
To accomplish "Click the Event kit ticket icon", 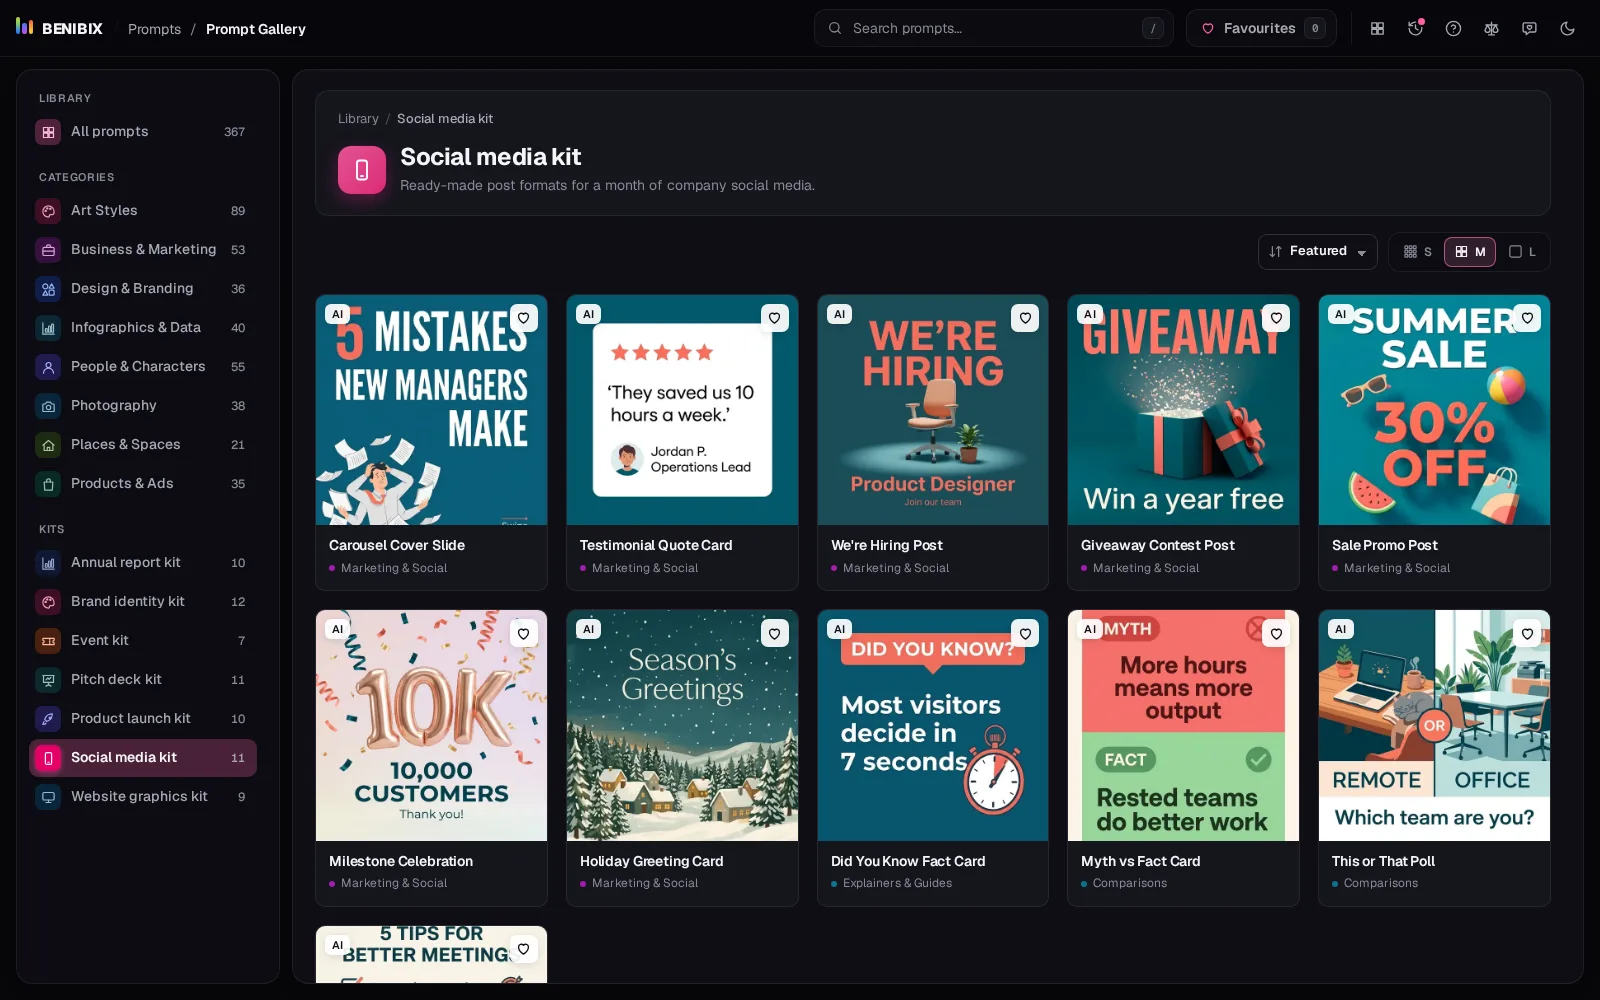I will point(48,641).
